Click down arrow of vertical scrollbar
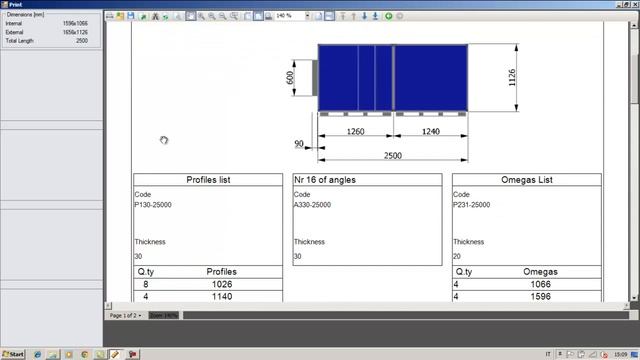Screen dimensions: 640x360 coord(634,298)
